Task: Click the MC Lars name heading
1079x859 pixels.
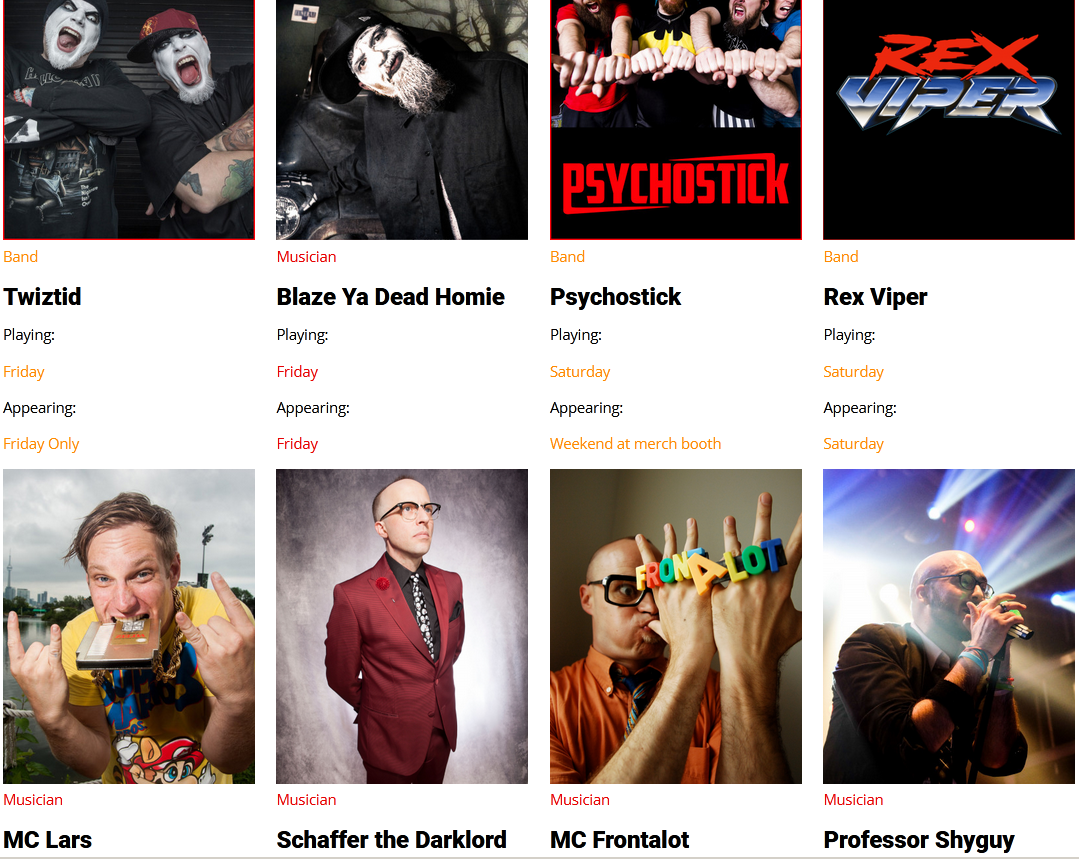Action: tap(47, 840)
